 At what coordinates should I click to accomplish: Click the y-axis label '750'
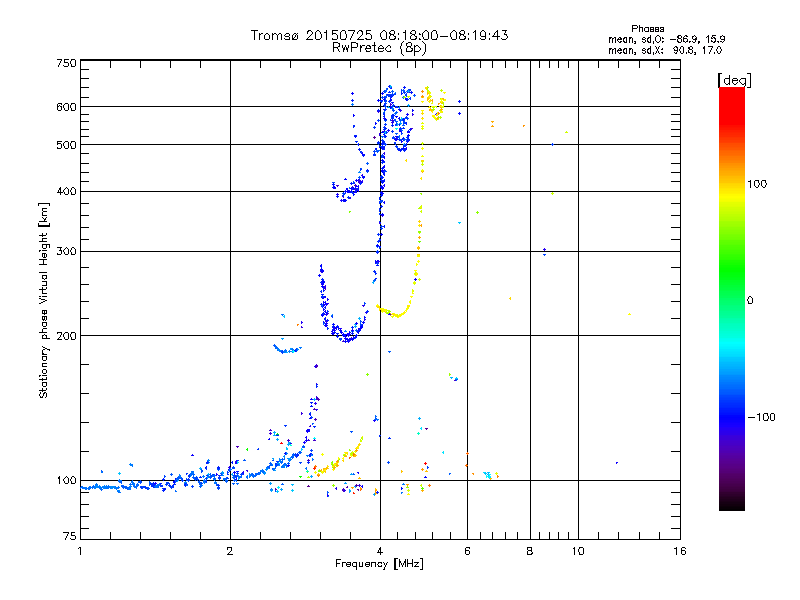click(x=66, y=63)
